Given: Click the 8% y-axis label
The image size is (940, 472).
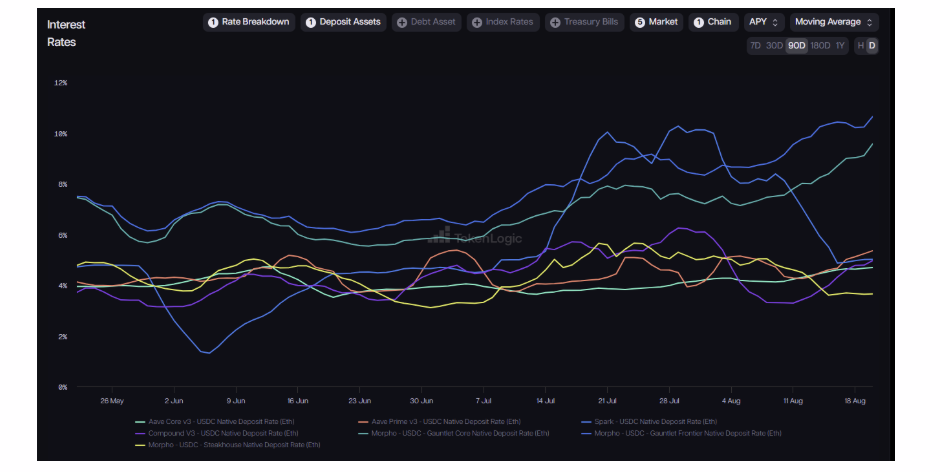Looking at the screenshot, I should tap(62, 185).
